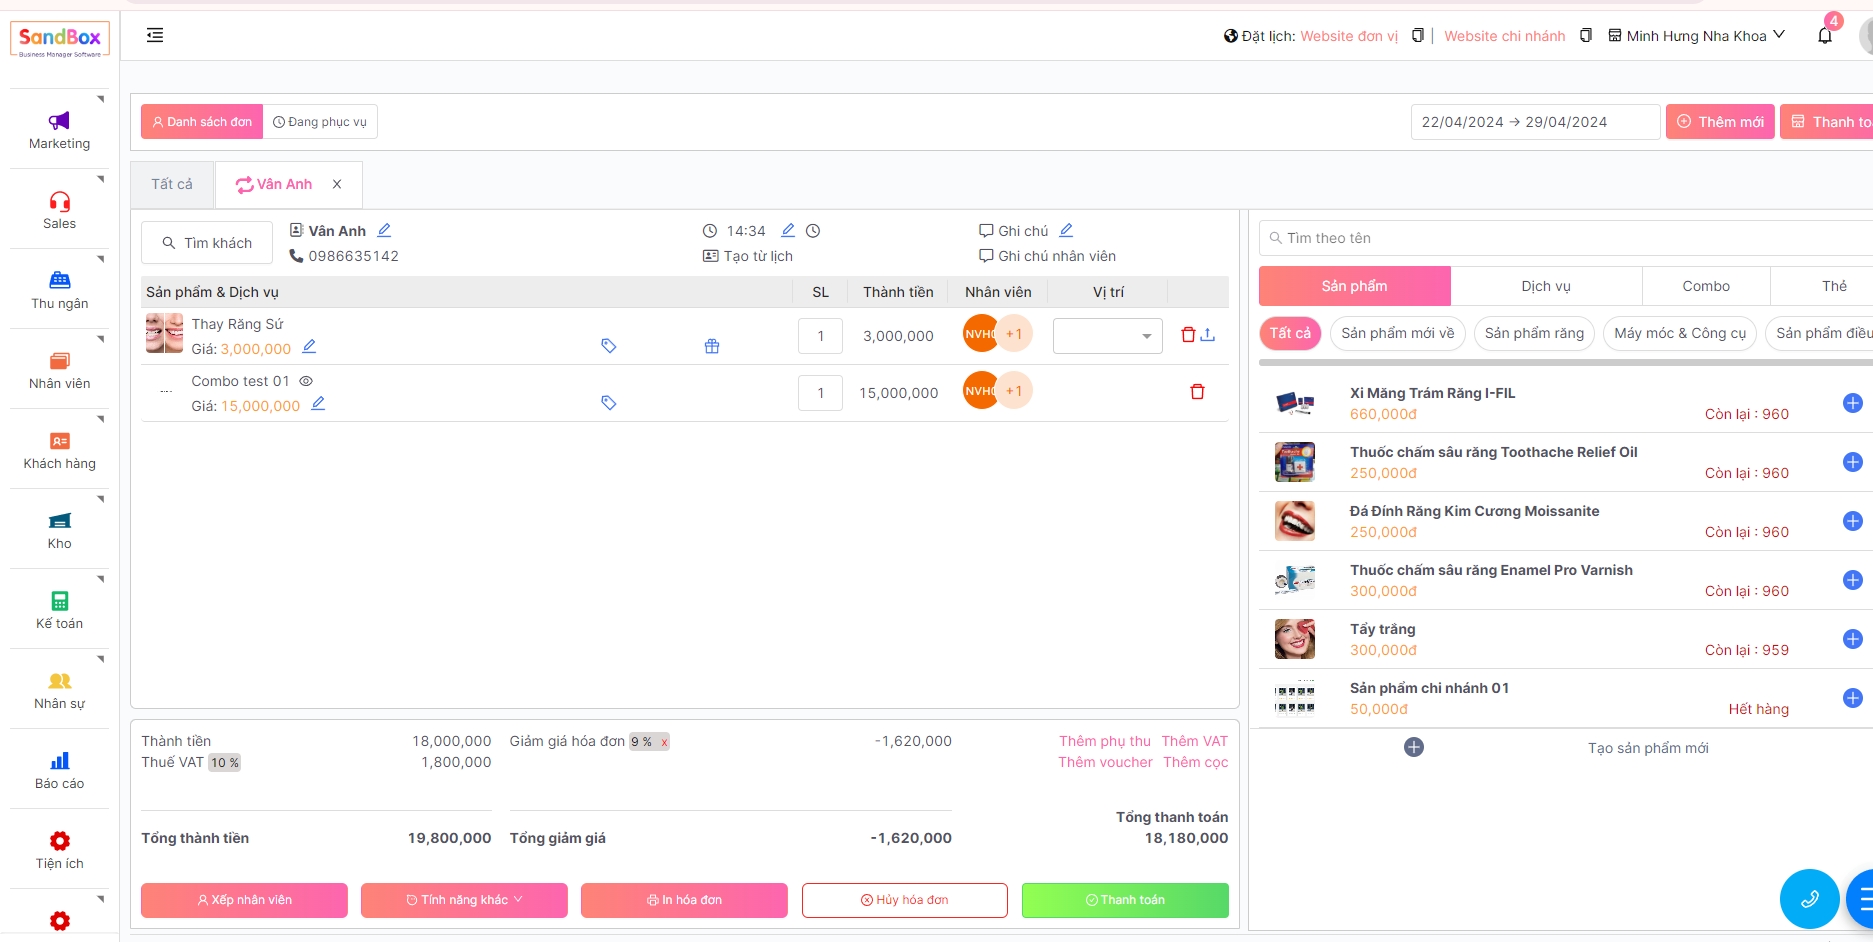The image size is (1873, 942).
Task: Select the Sản phẩm răng filter chip
Action: (1533, 333)
